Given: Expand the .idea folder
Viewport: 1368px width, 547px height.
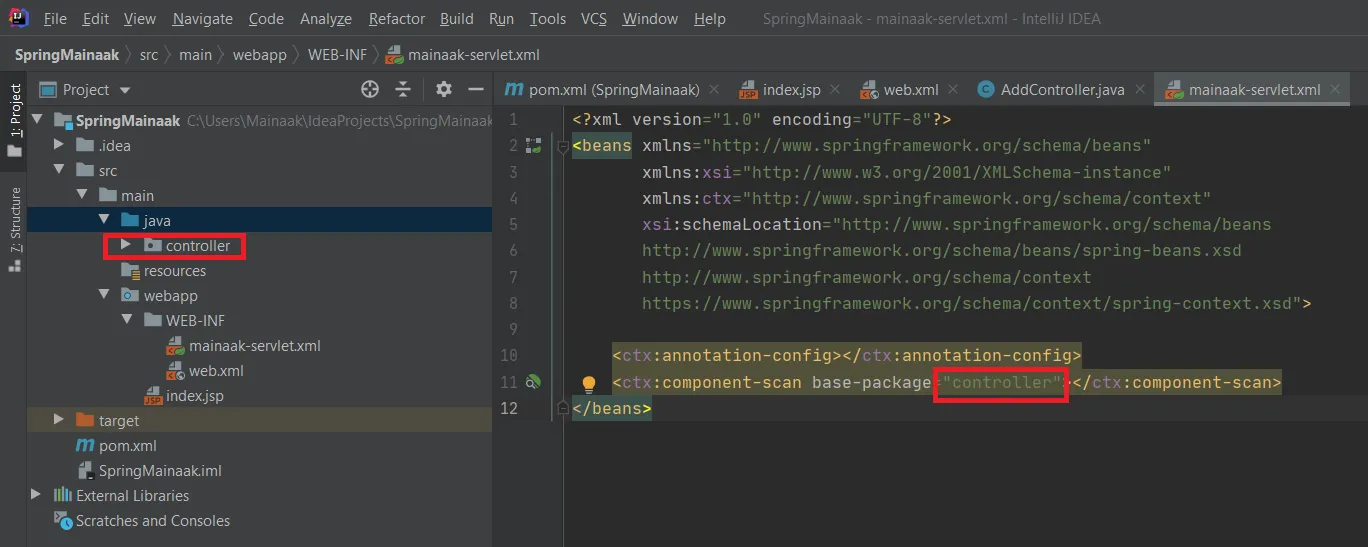Looking at the screenshot, I should 60,145.
